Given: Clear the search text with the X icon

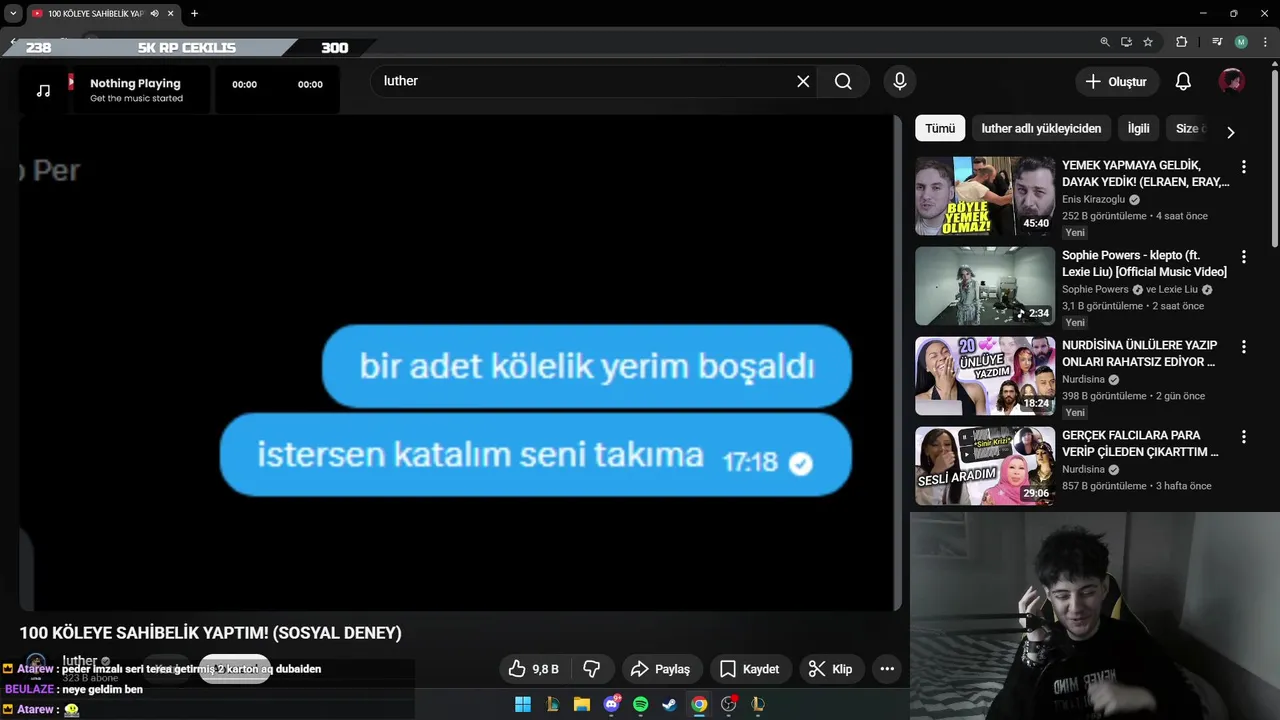Looking at the screenshot, I should pyautogui.click(x=803, y=81).
